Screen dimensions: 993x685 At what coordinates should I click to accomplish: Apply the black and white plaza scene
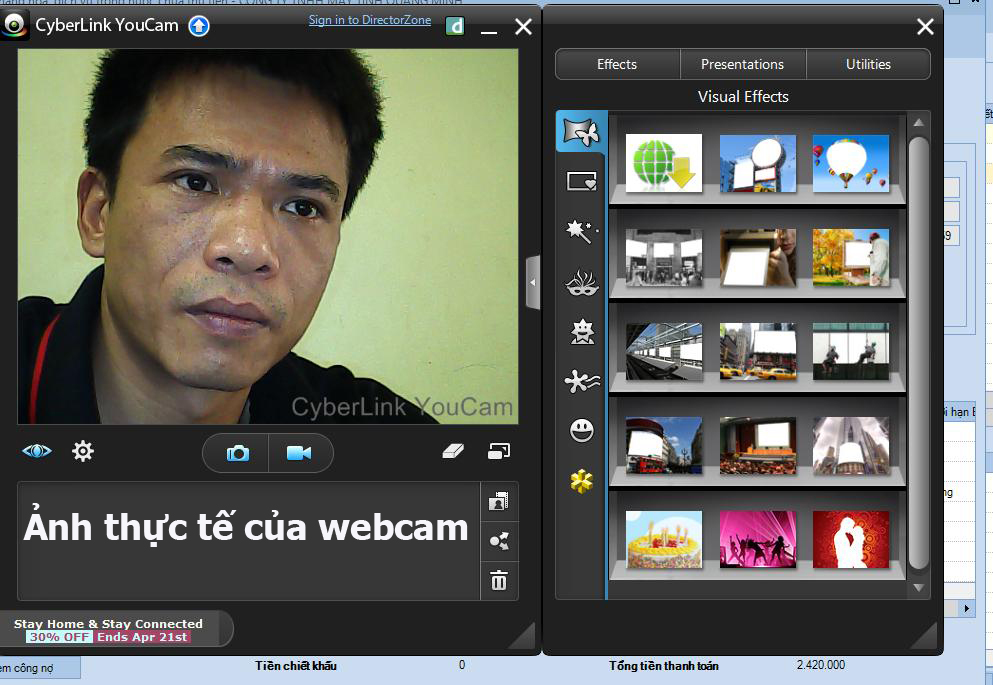point(664,257)
